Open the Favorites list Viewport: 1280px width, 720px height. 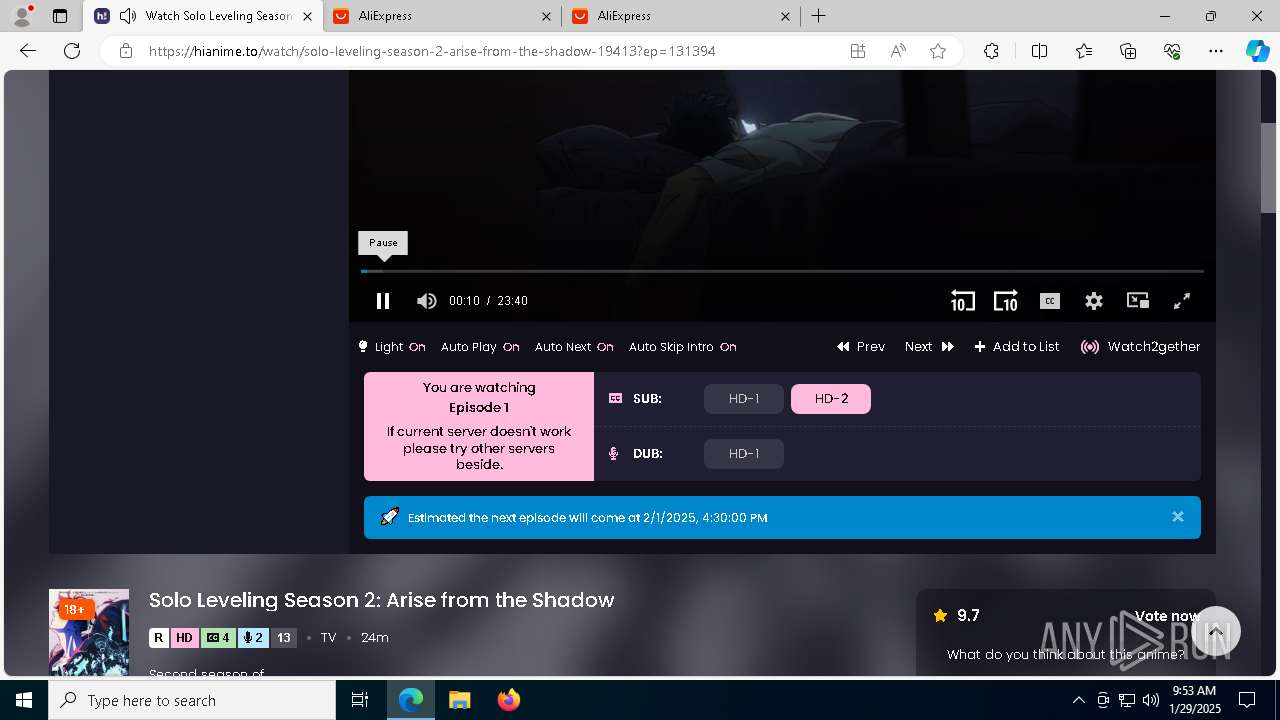tap(1084, 51)
